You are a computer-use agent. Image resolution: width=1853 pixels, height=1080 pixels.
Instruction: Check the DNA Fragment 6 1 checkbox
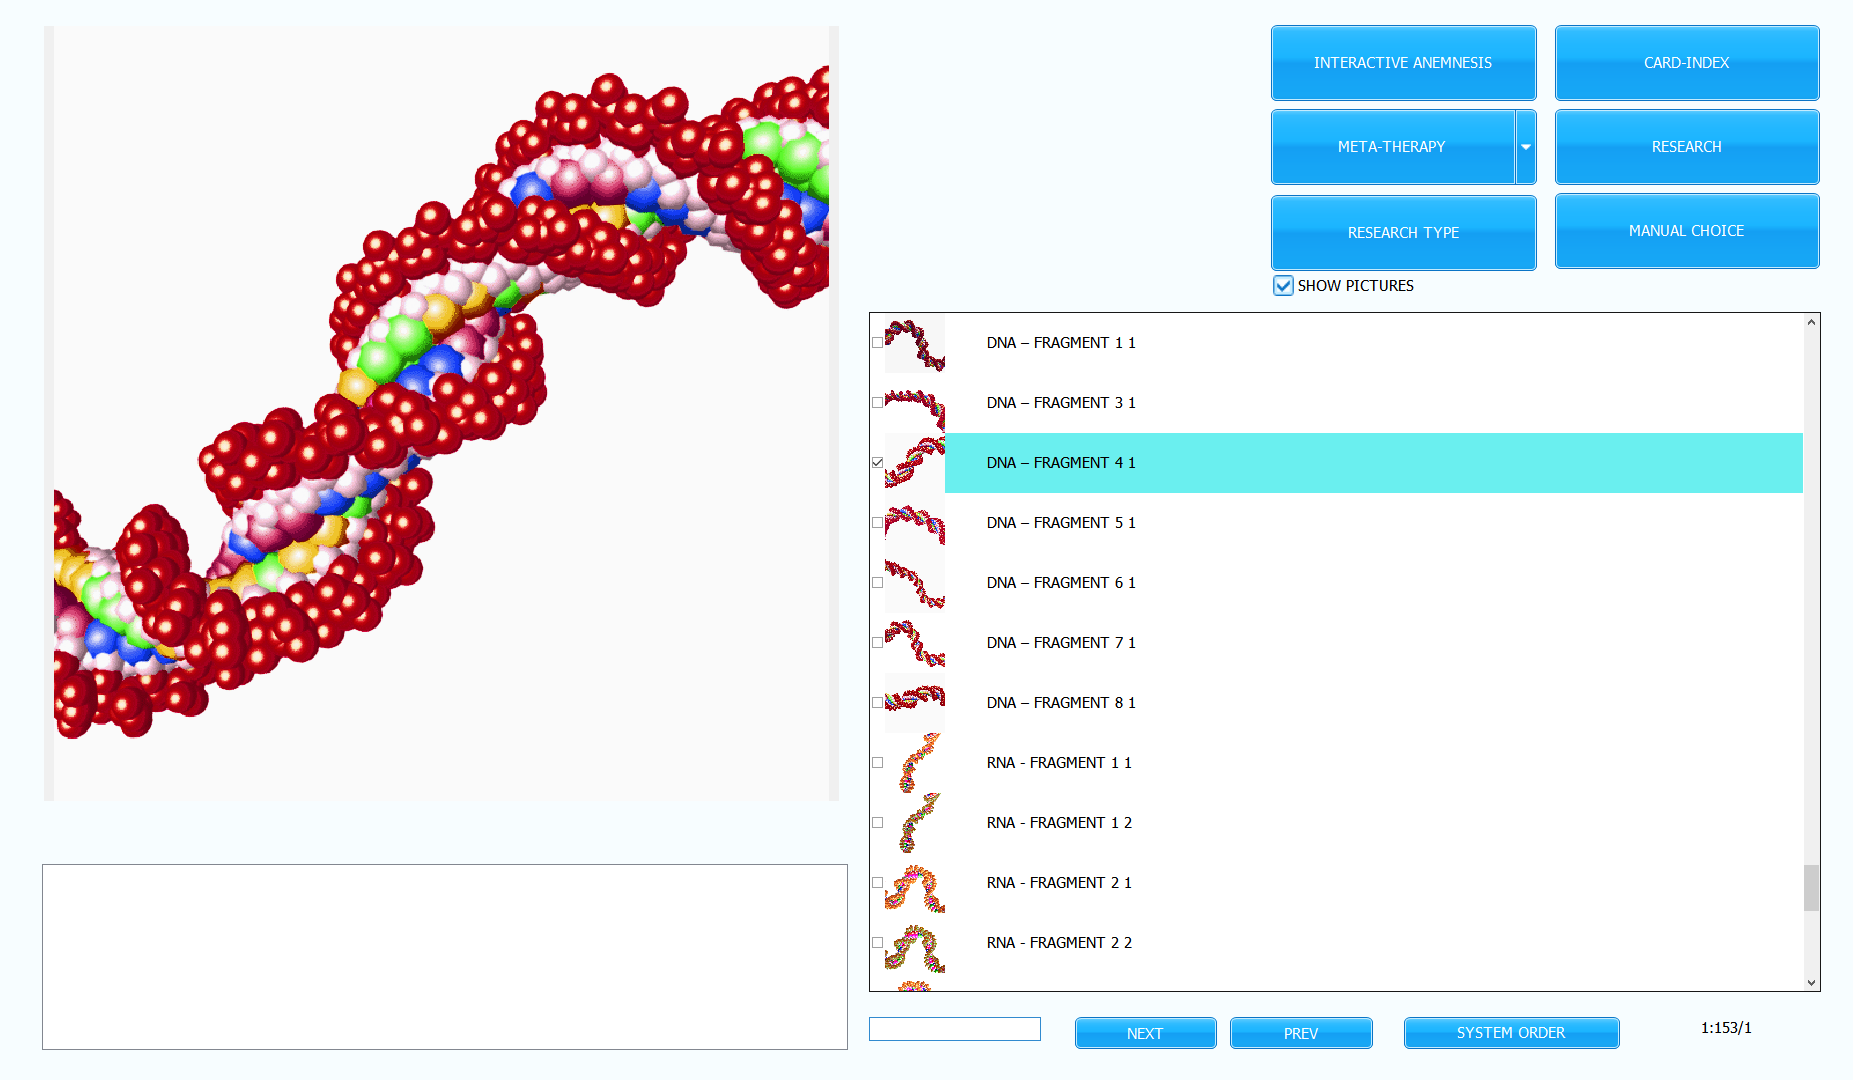point(877,583)
